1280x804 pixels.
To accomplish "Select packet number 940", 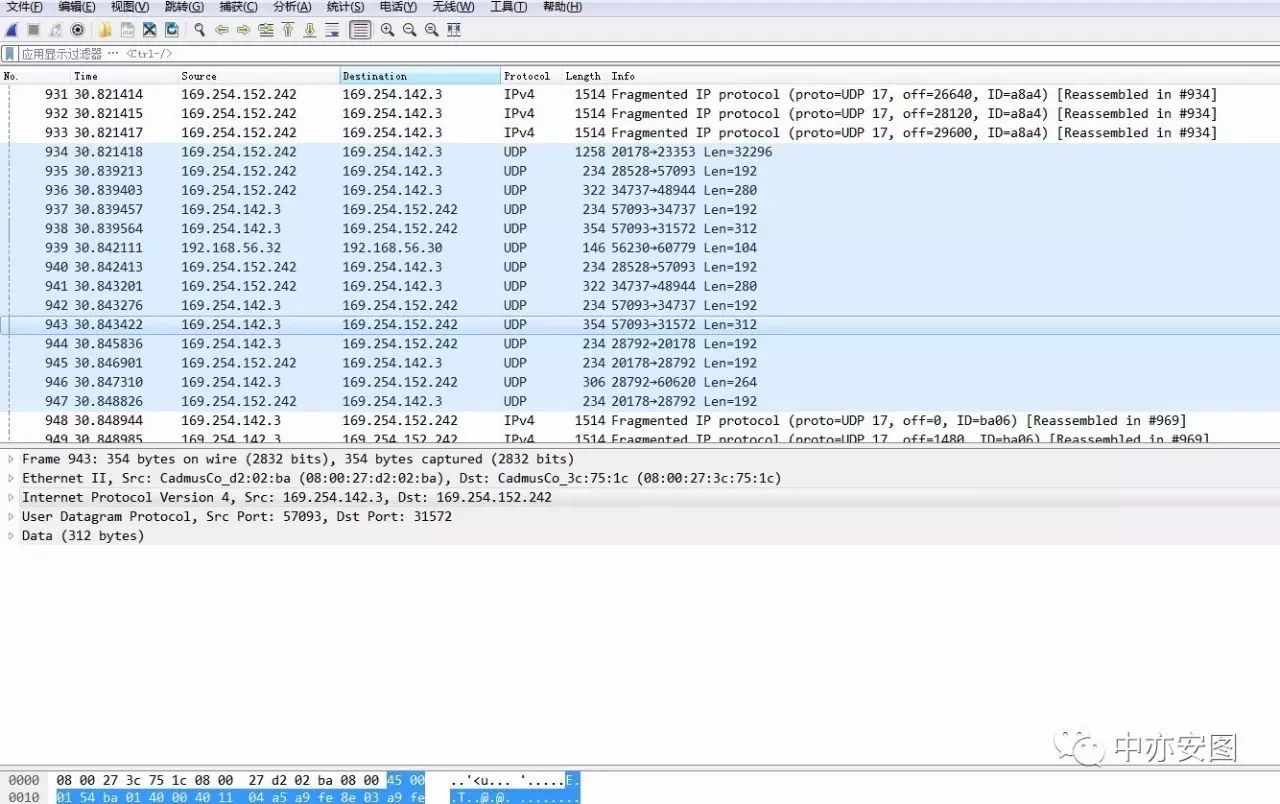I will (x=640, y=266).
